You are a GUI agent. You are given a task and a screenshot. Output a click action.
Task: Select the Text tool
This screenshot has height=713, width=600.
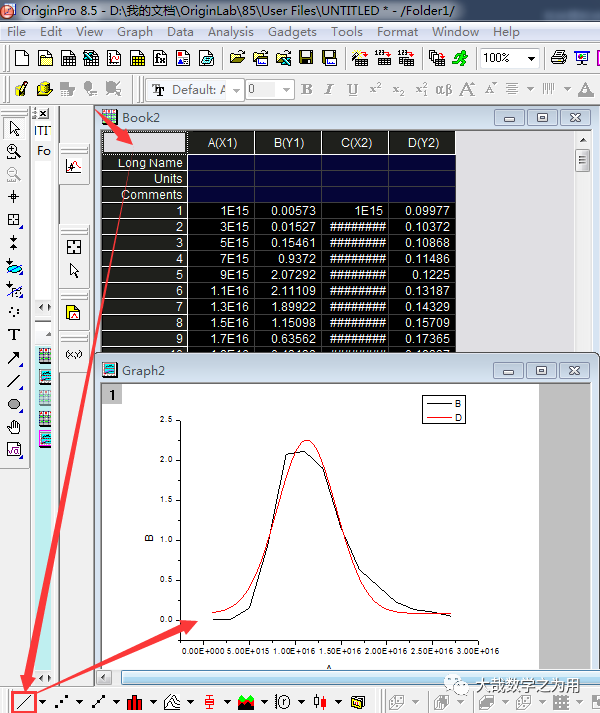(x=14, y=334)
